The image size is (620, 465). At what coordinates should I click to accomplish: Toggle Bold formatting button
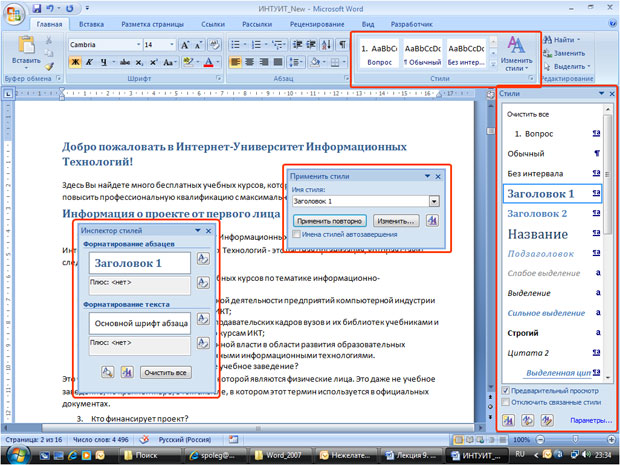(x=75, y=62)
